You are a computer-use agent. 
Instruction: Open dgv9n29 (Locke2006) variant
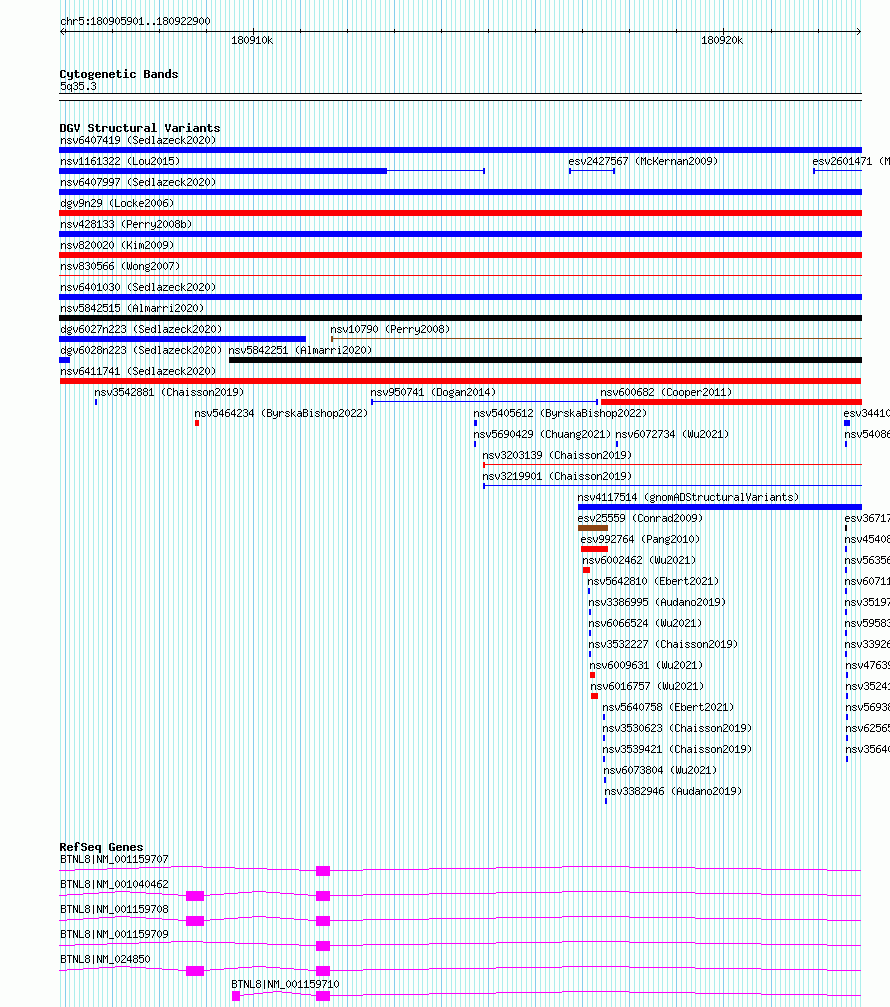[x=117, y=203]
